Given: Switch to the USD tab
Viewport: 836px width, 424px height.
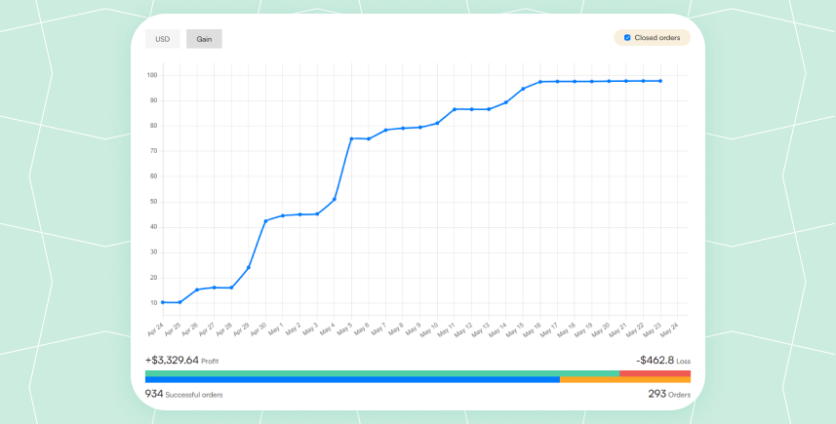Looking at the screenshot, I should click(x=163, y=39).
